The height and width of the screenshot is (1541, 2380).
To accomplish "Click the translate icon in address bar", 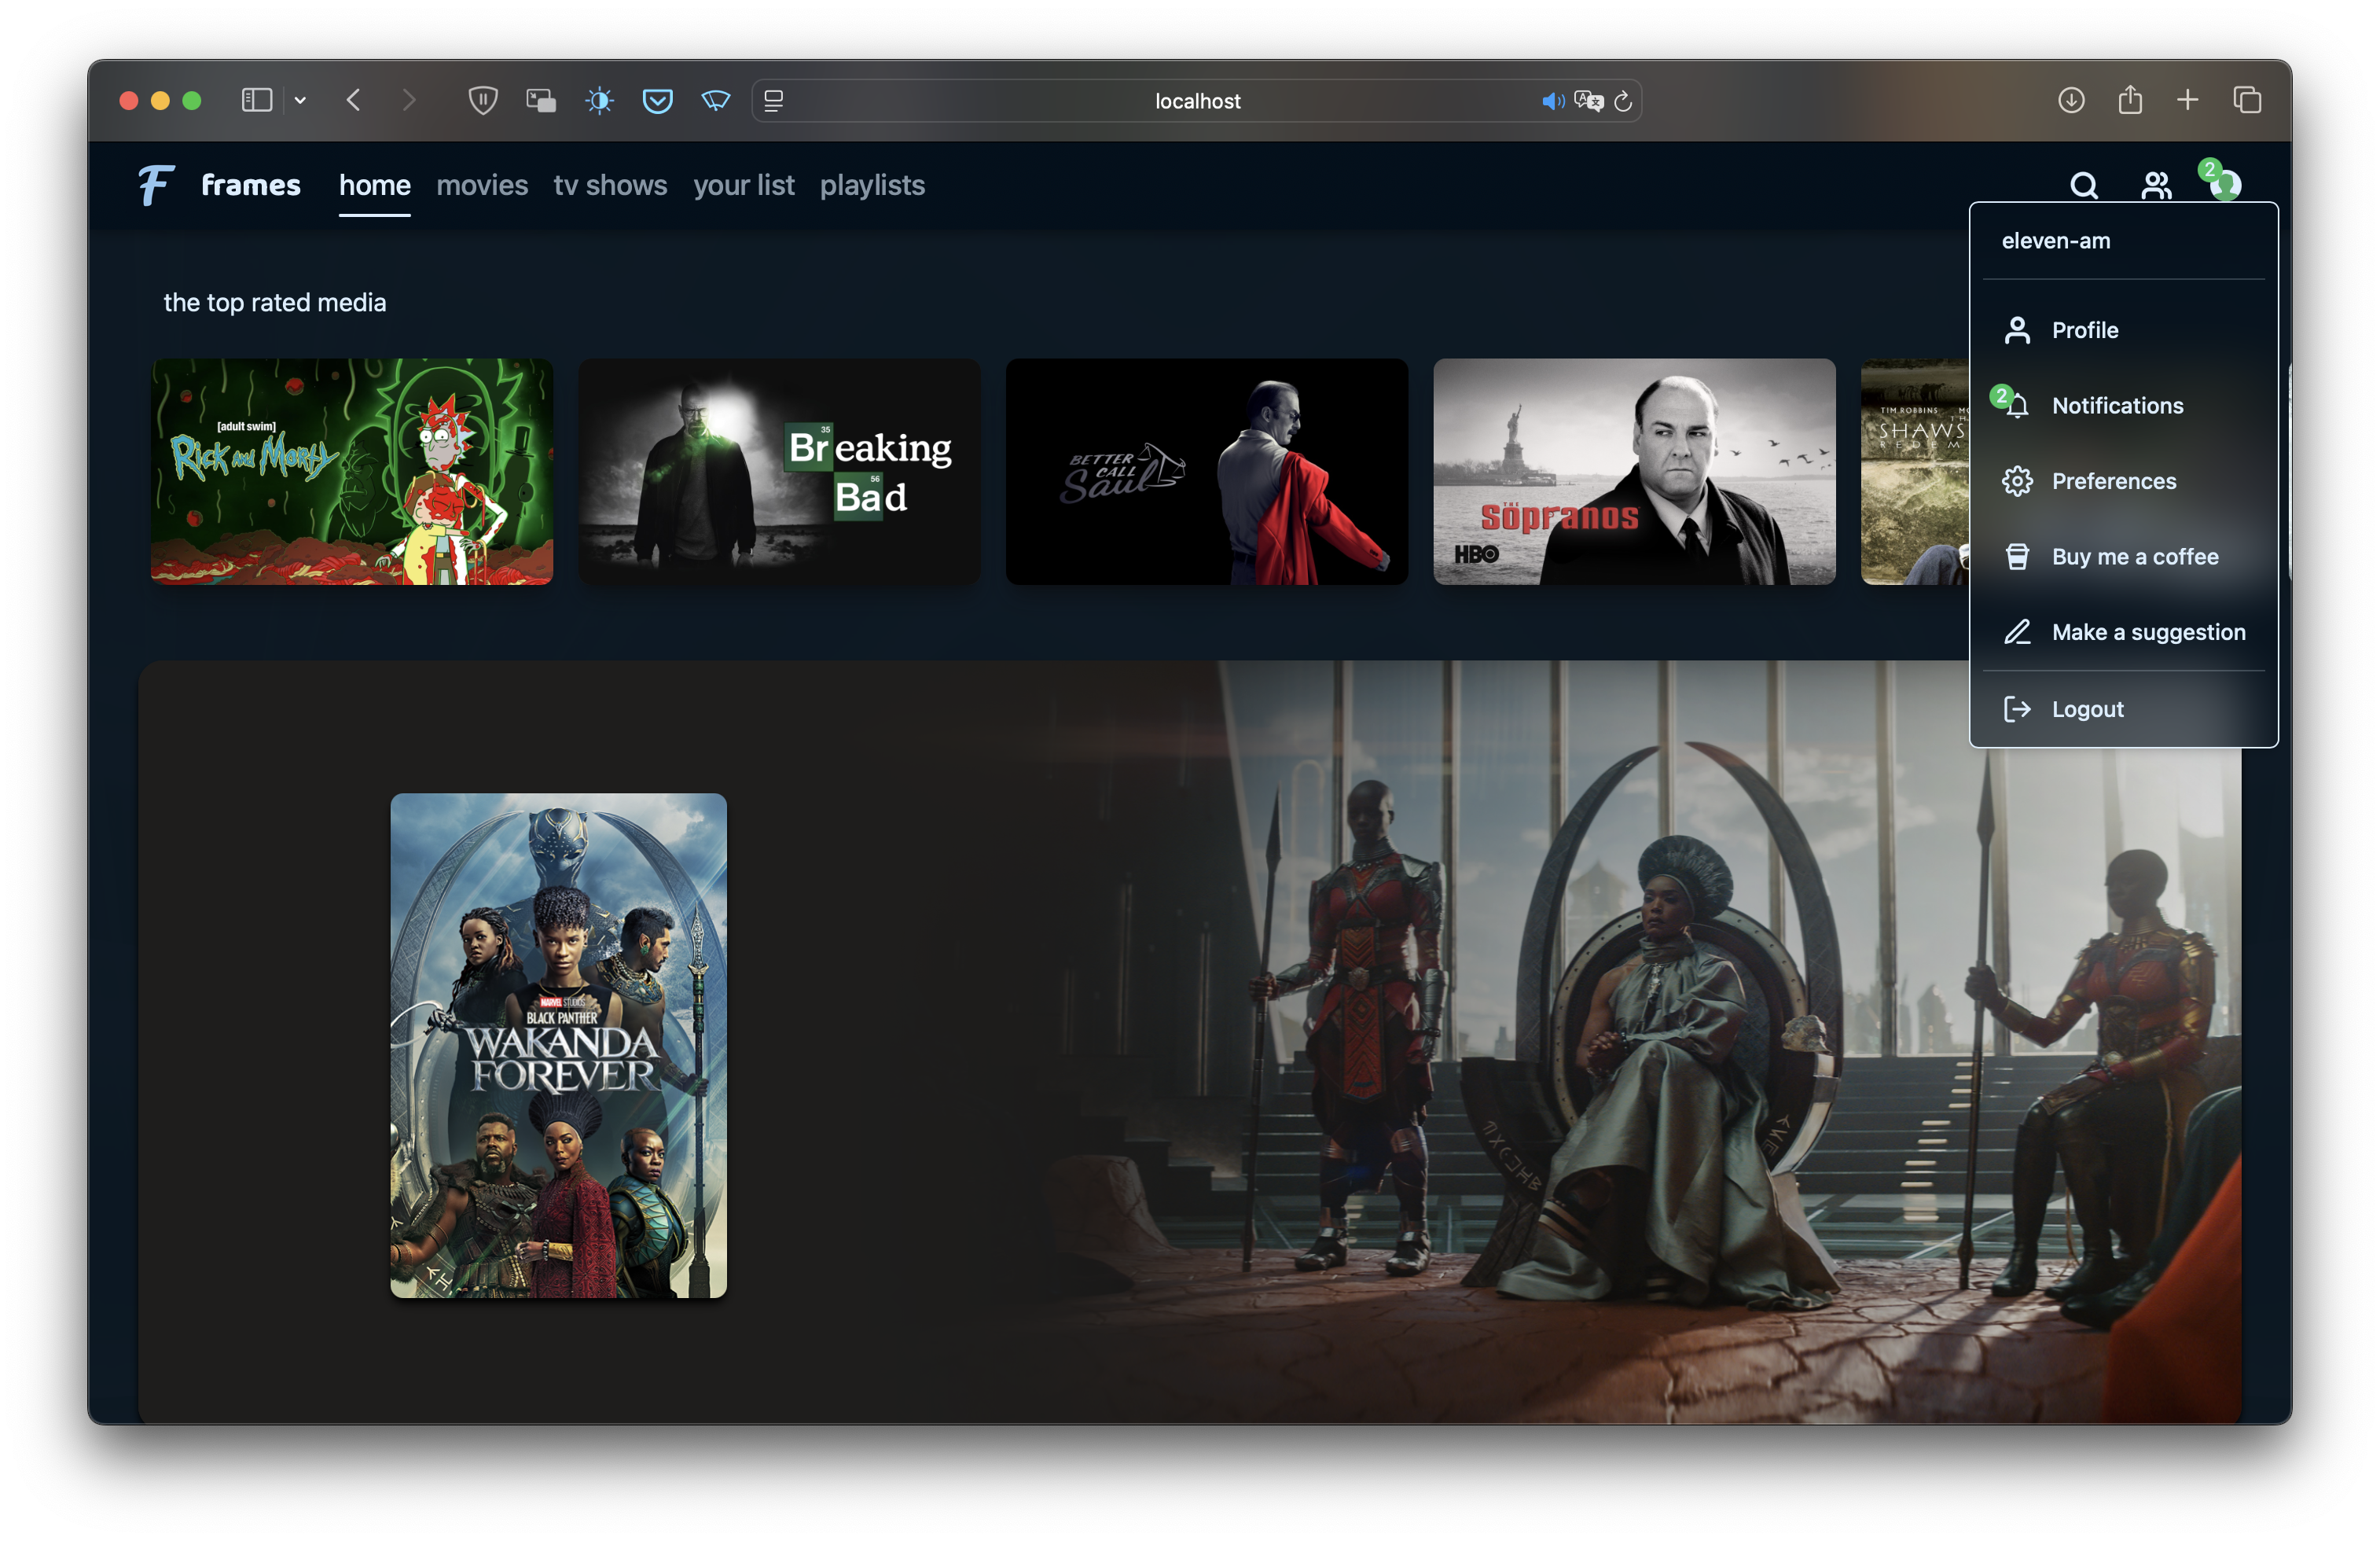I will (1588, 101).
